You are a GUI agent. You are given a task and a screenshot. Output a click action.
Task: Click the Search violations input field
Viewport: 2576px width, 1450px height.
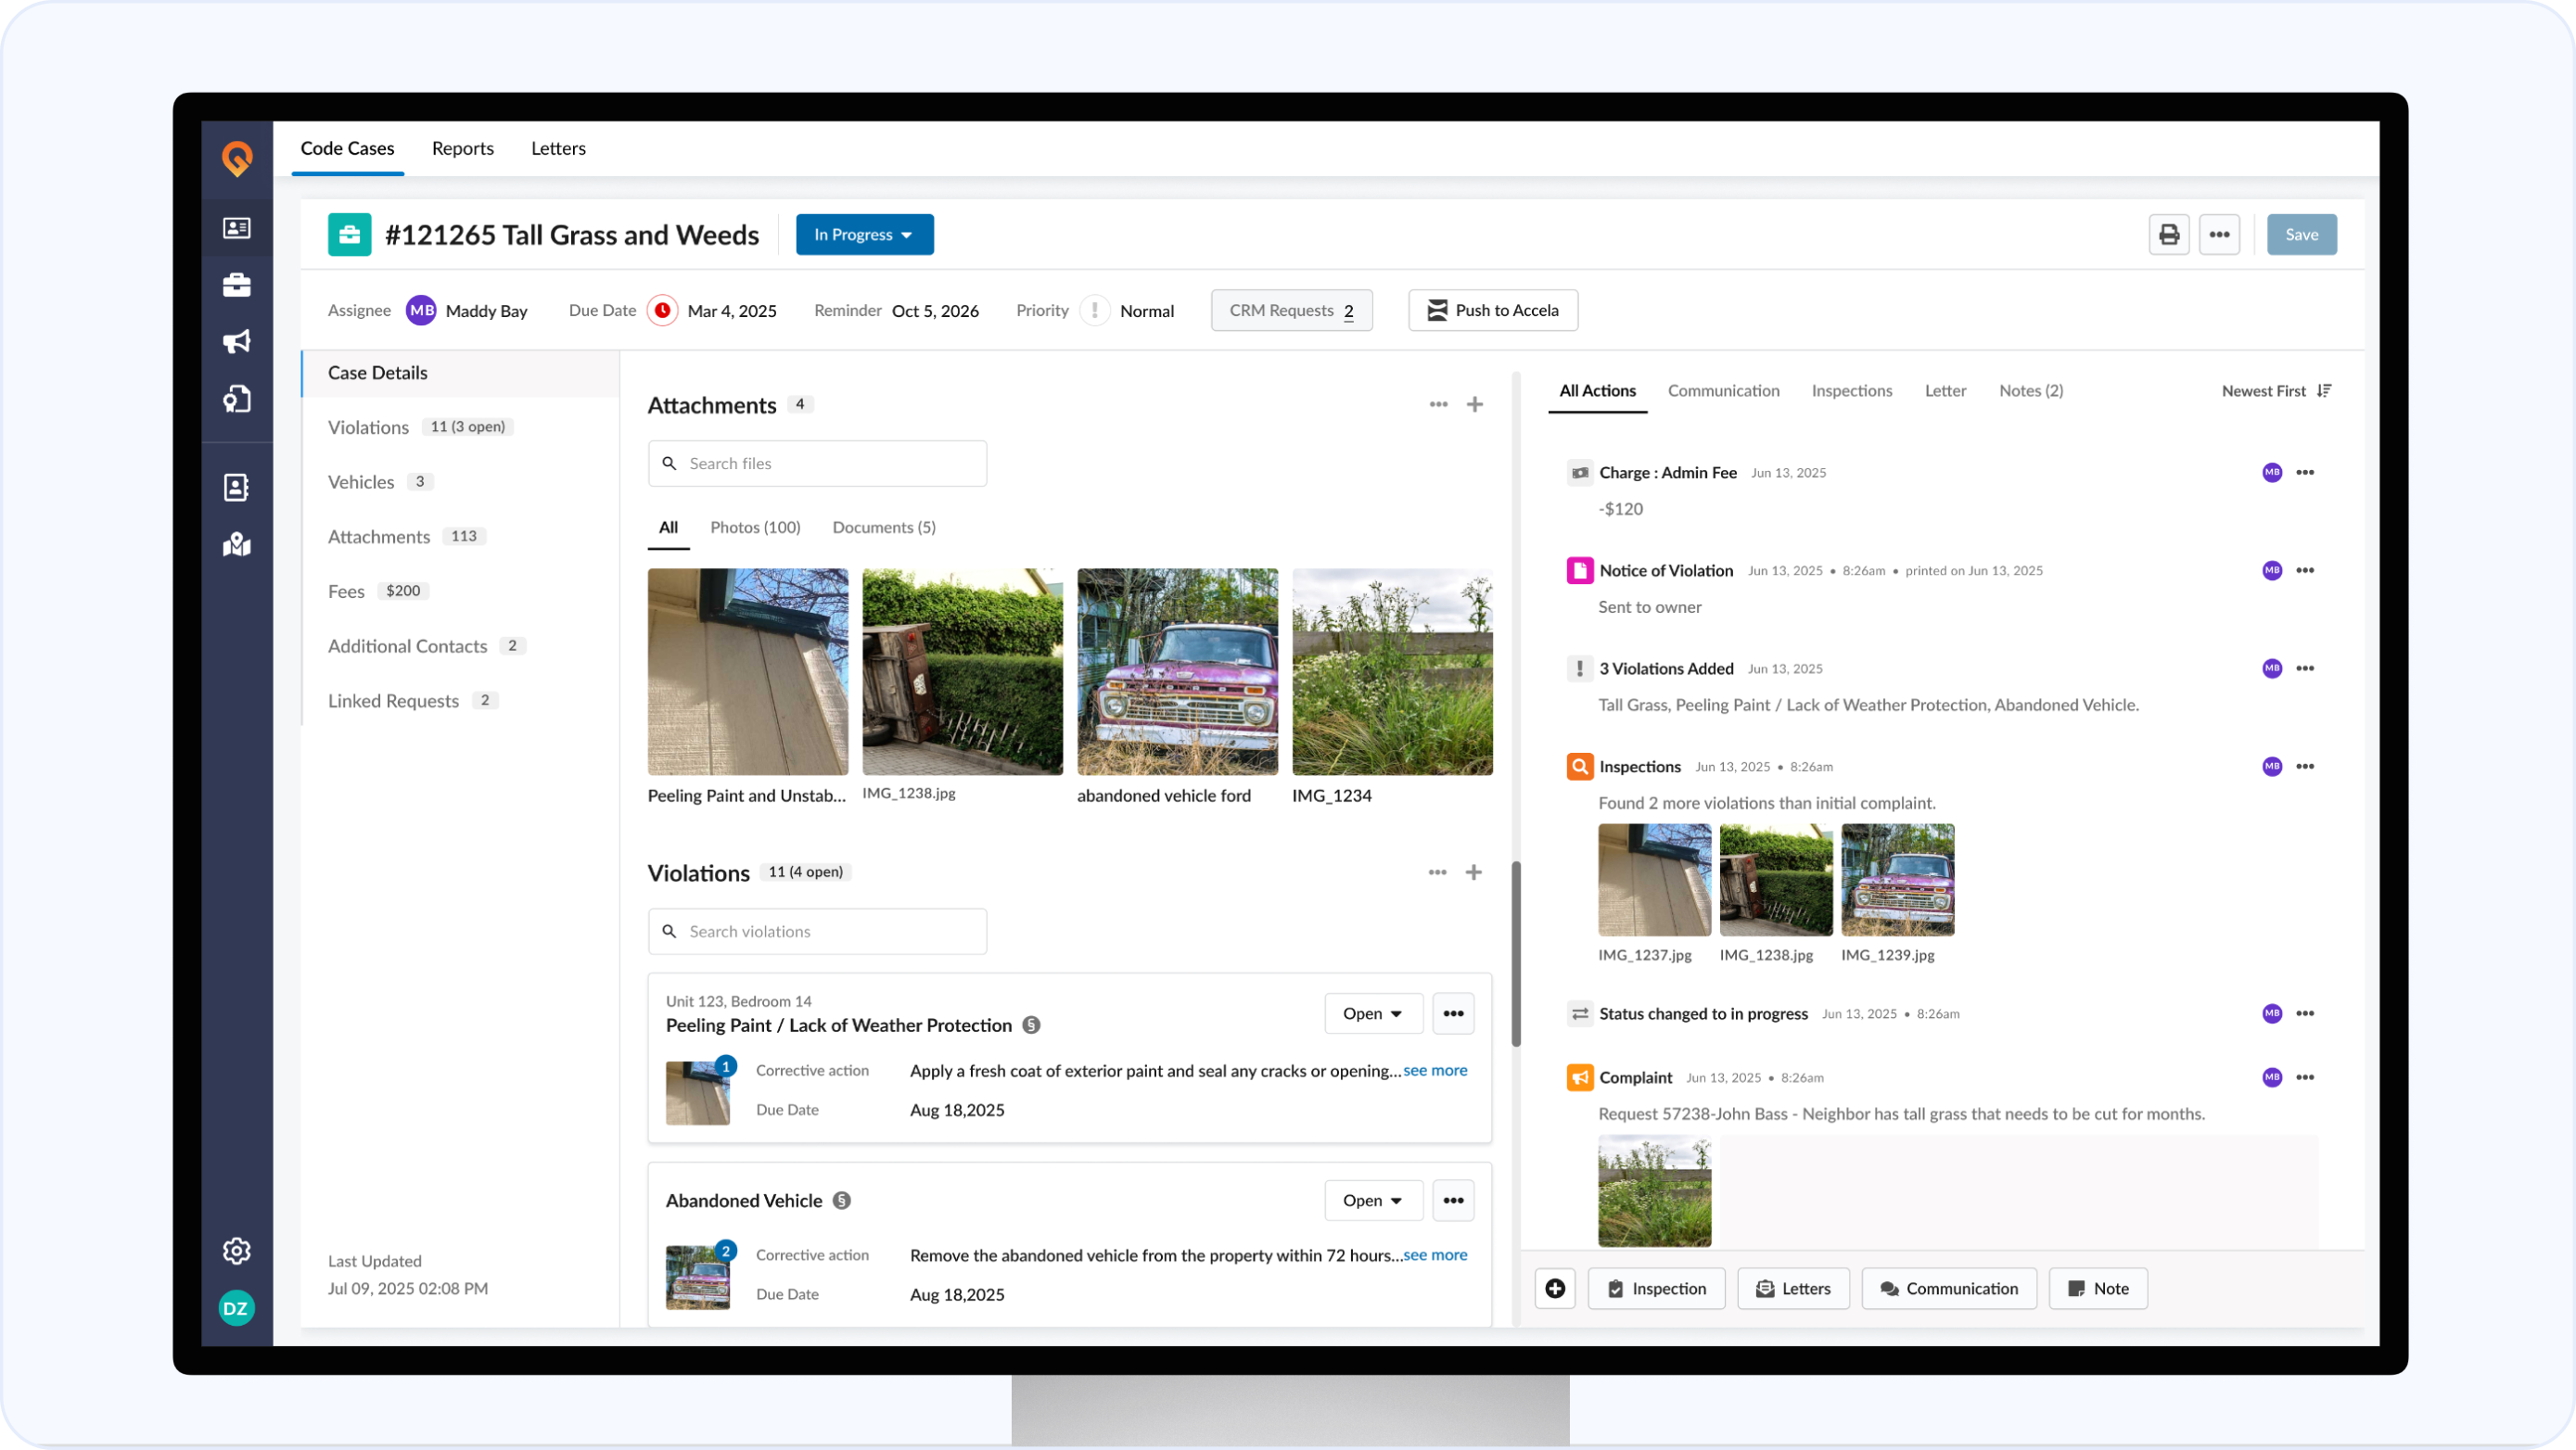click(817, 931)
